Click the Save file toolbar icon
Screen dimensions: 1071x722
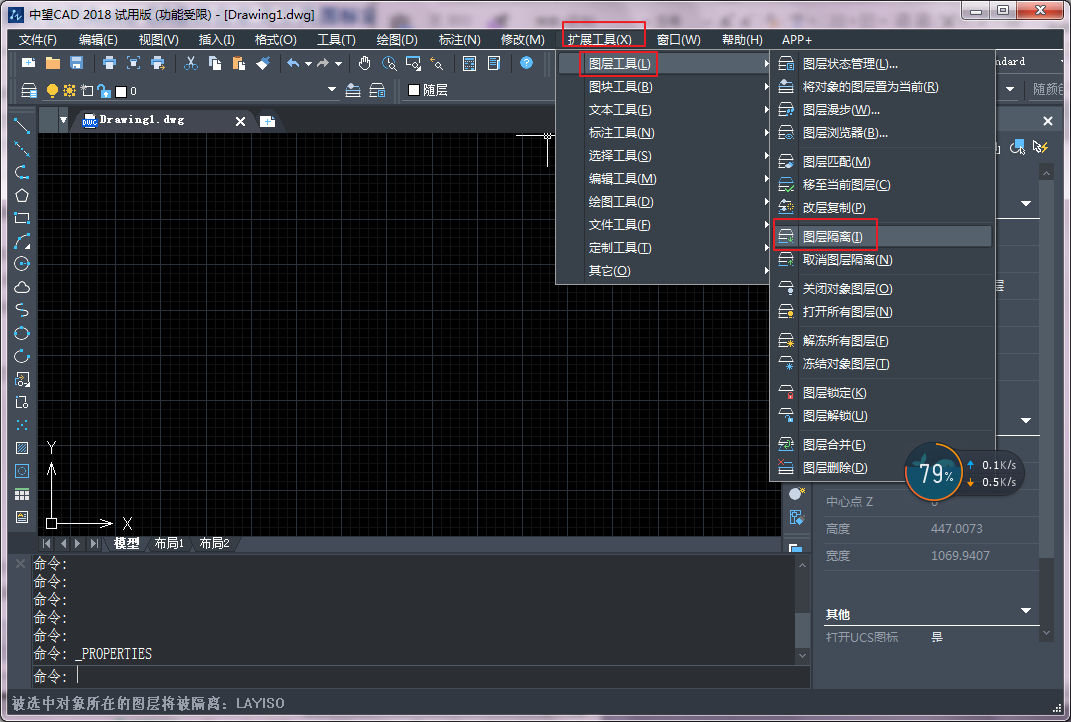pos(76,63)
